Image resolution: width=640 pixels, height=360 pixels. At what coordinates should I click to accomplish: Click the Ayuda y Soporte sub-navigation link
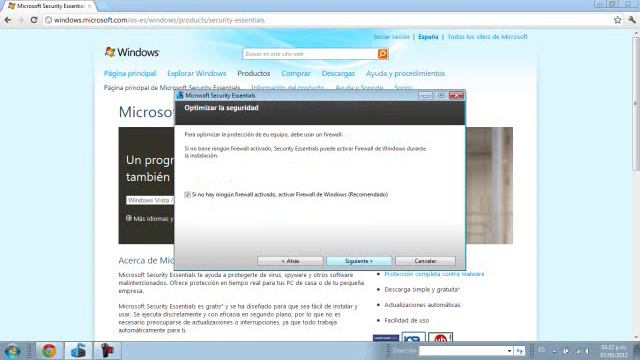click(359, 88)
